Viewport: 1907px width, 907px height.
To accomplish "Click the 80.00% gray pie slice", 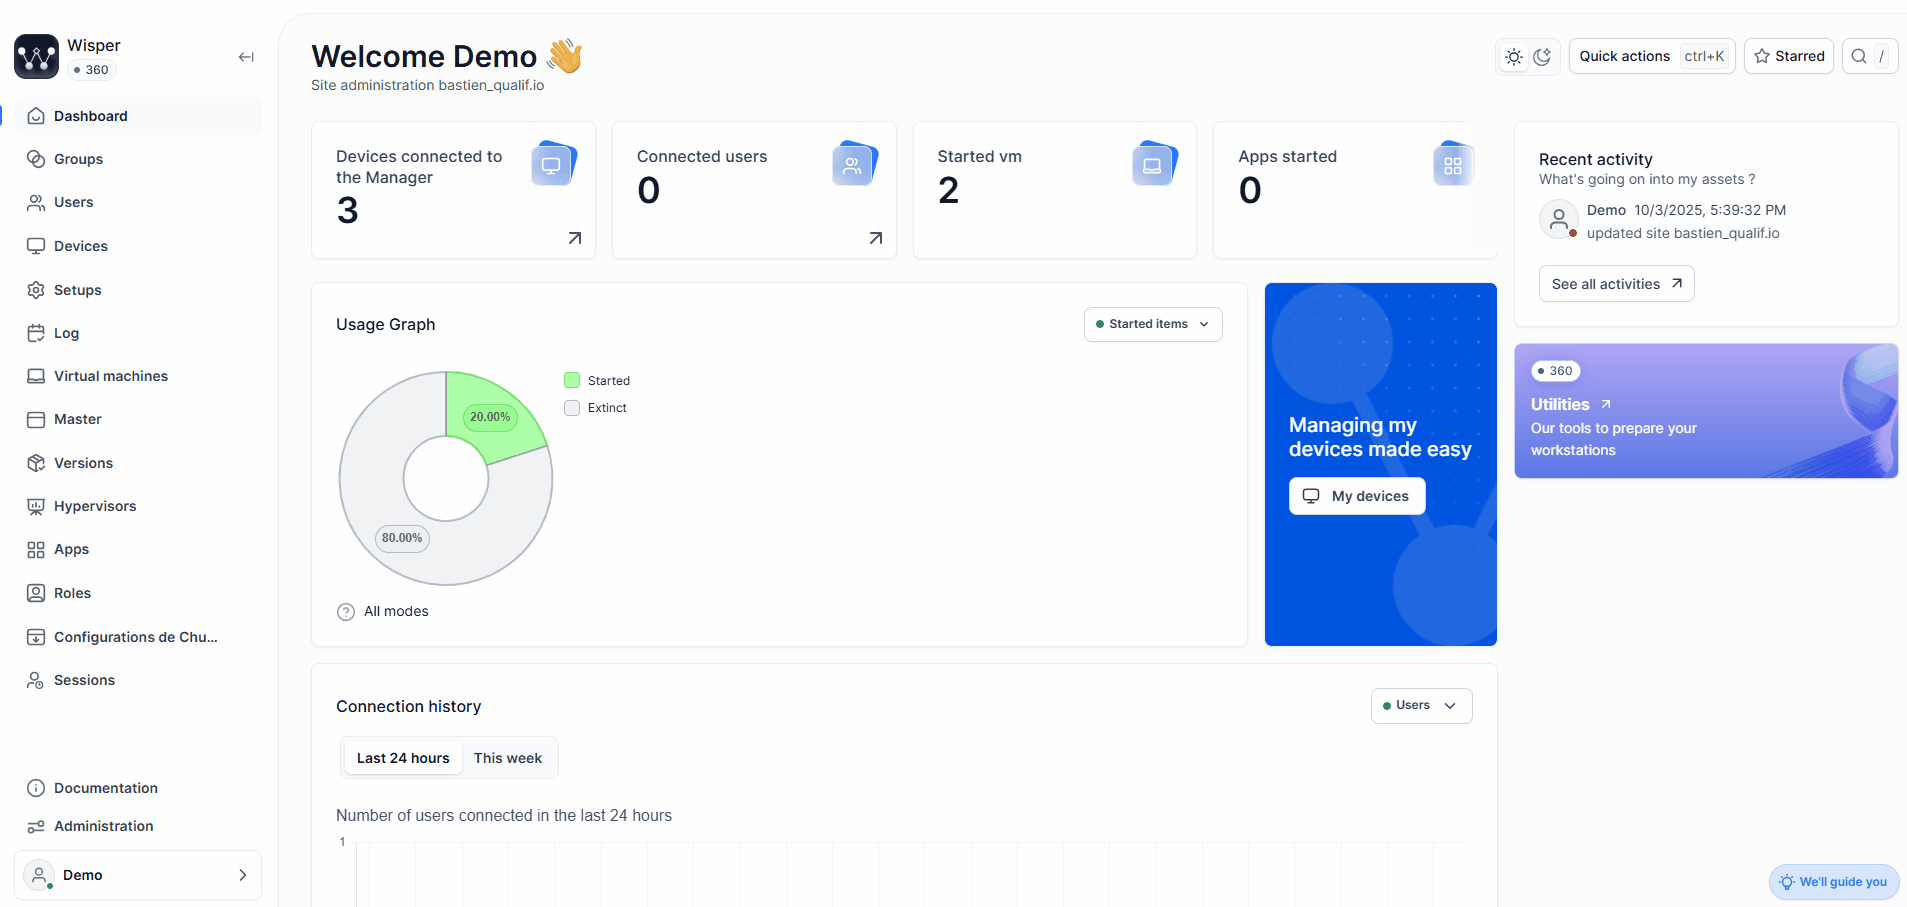I will (x=402, y=538).
